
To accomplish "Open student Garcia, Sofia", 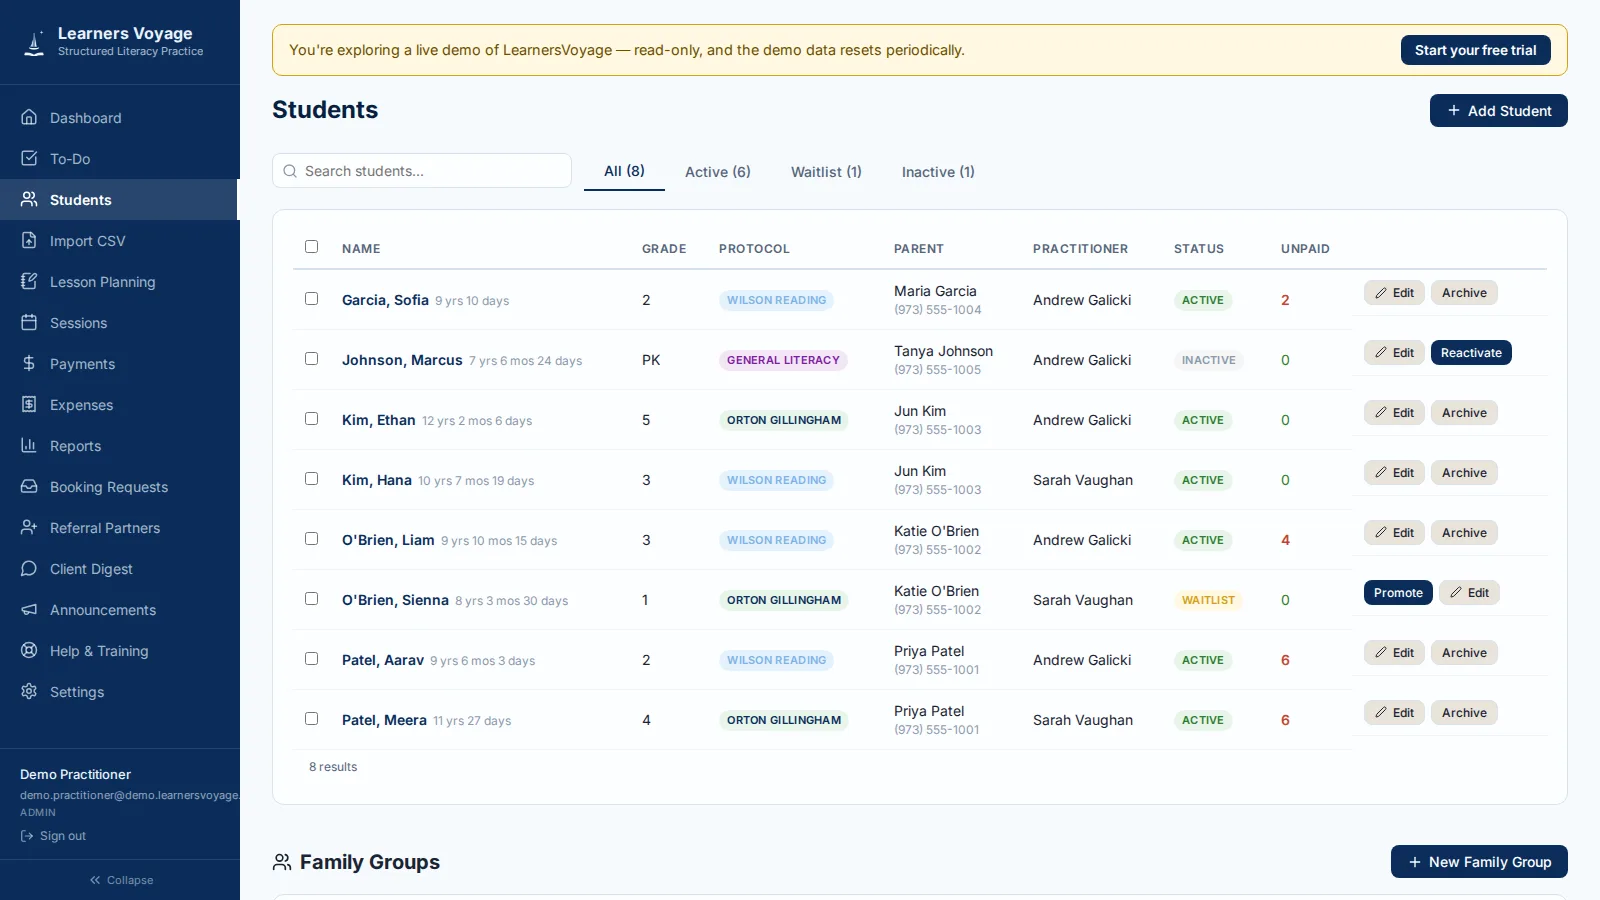I will tap(385, 300).
